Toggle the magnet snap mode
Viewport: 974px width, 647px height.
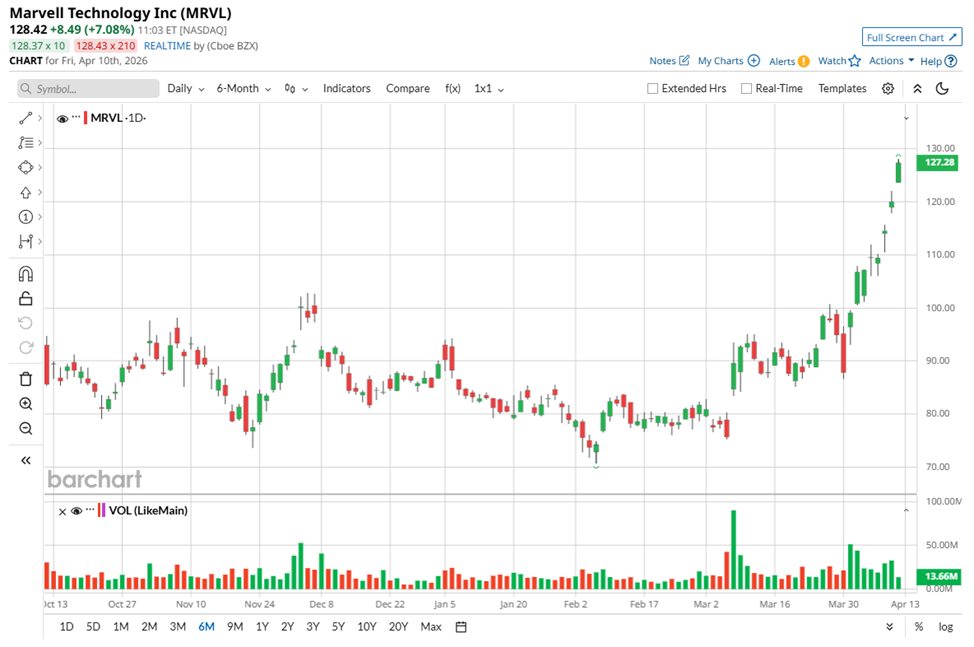pos(25,274)
